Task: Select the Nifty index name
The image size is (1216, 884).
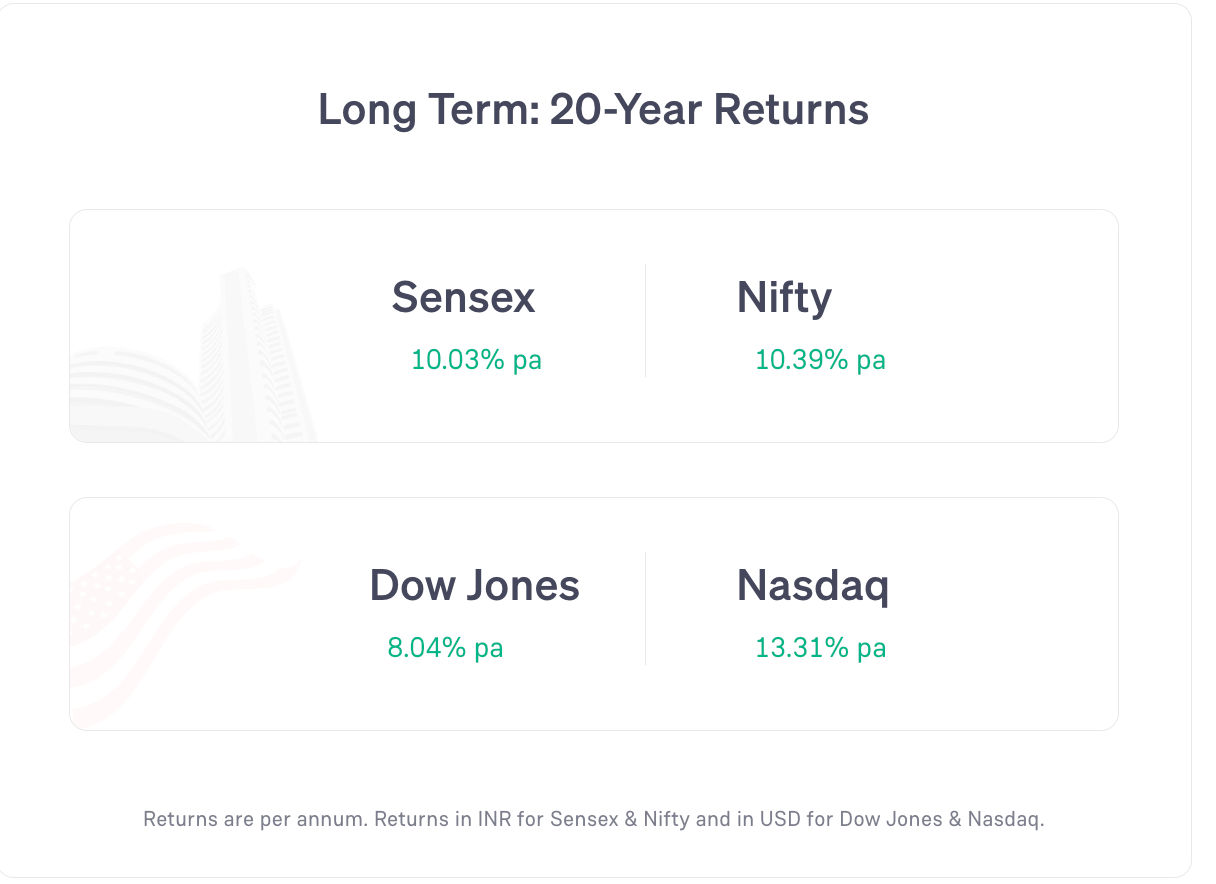Action: coord(784,298)
